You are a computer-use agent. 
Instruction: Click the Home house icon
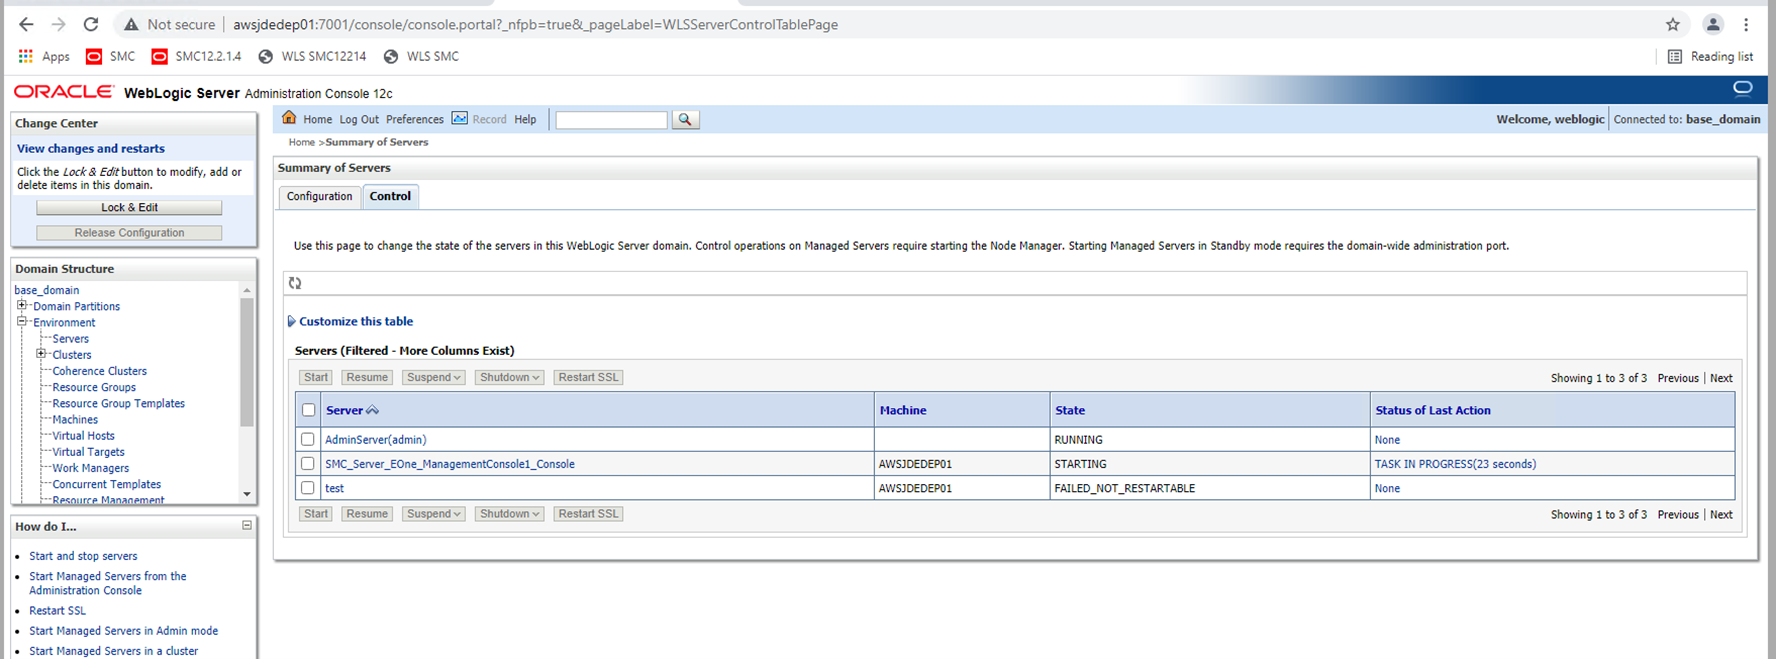coord(289,118)
